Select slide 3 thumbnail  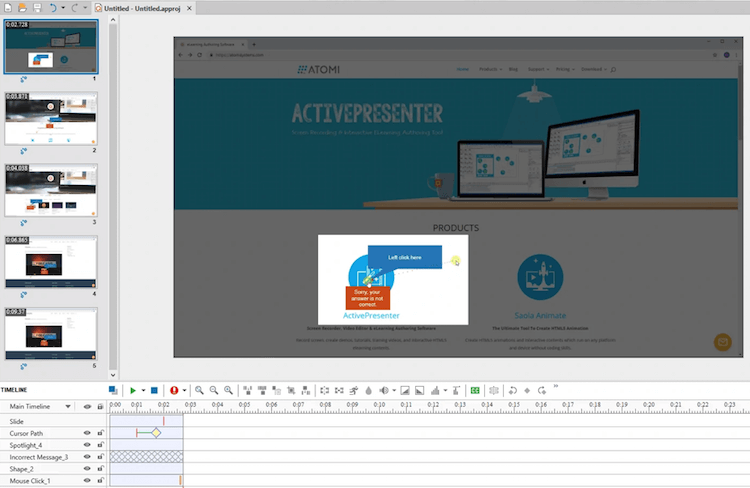pyautogui.click(x=51, y=190)
